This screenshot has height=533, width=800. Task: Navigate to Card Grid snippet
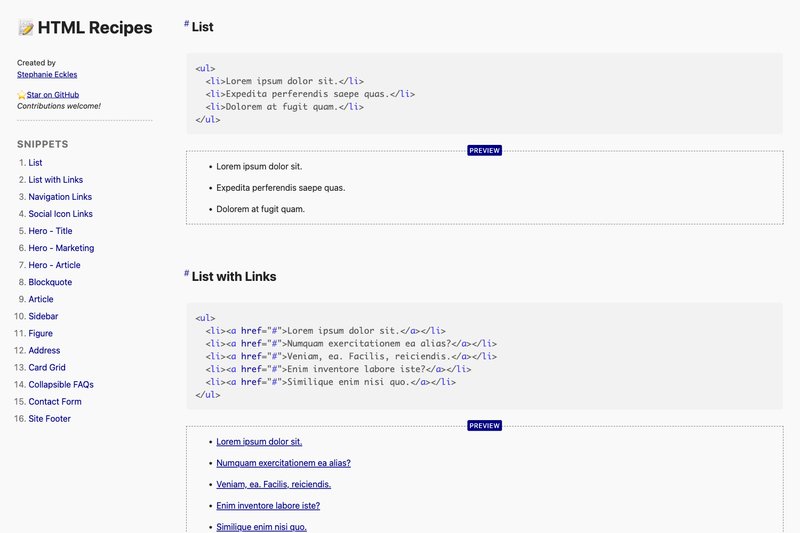tap(47, 368)
